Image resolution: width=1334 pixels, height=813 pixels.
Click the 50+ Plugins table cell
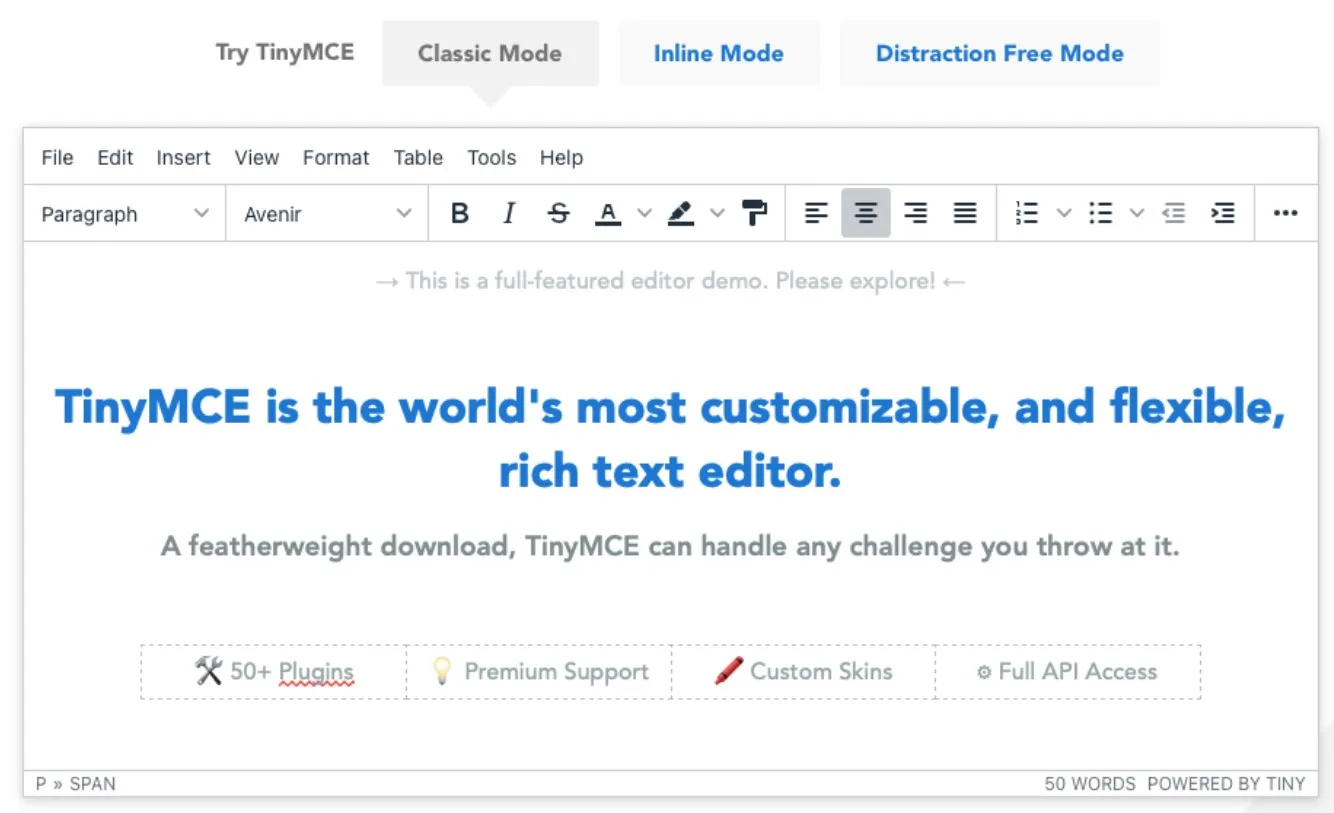274,671
